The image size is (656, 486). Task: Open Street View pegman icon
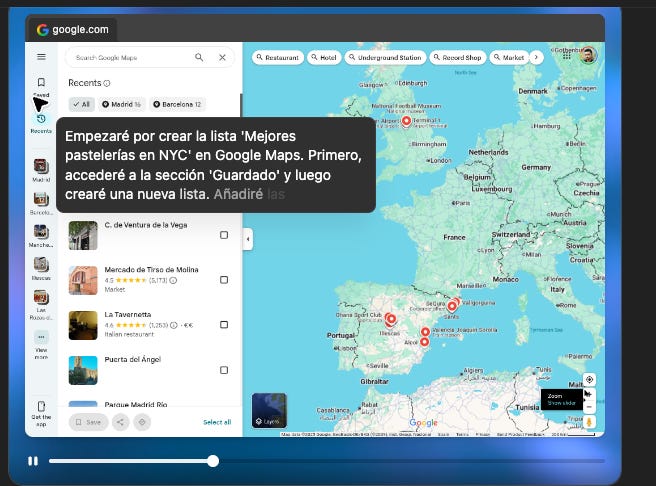[x=589, y=422]
